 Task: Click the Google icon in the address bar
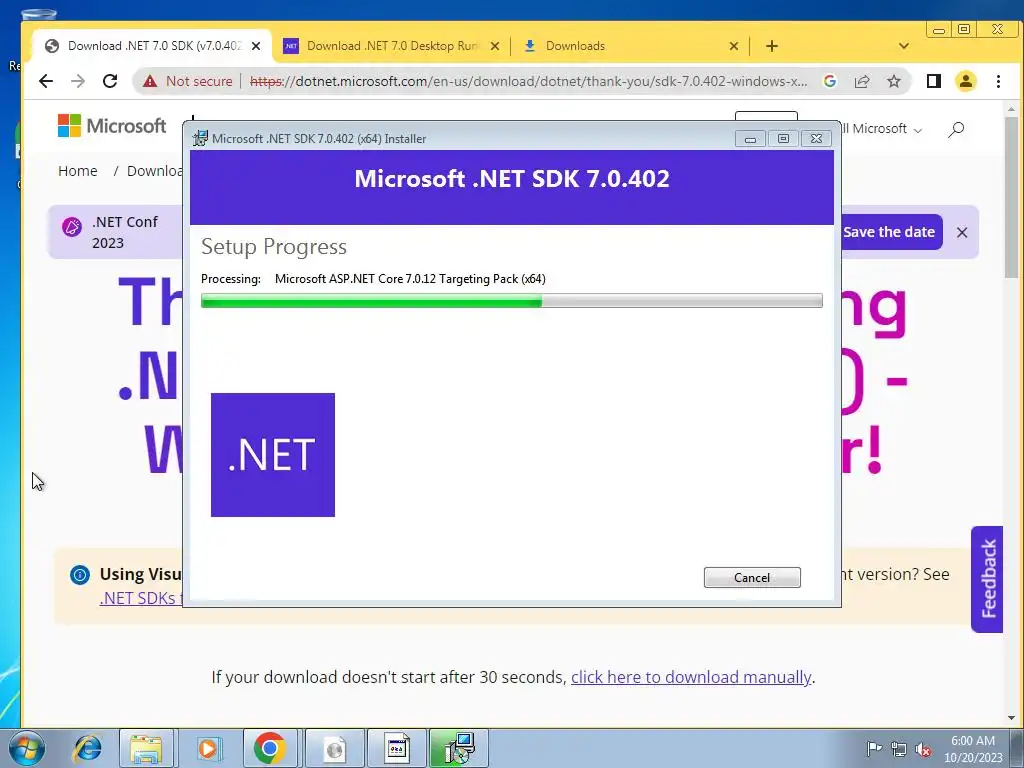[830, 81]
